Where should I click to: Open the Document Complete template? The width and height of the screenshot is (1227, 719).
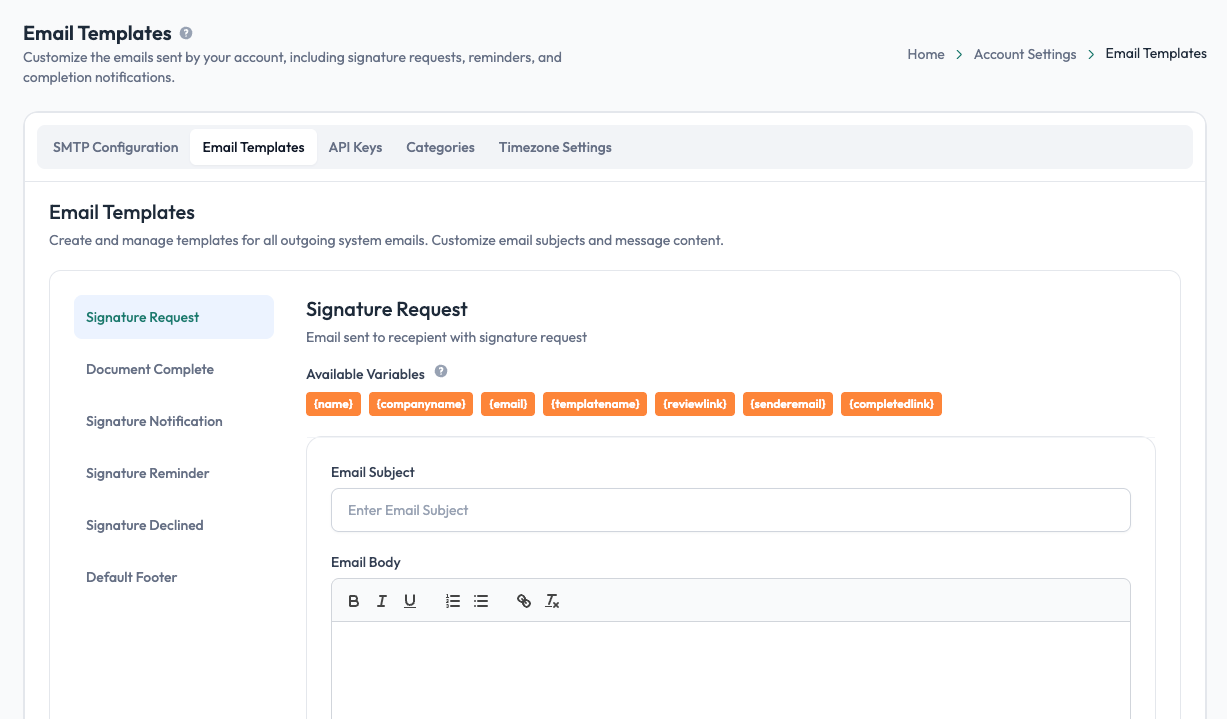click(x=174, y=369)
